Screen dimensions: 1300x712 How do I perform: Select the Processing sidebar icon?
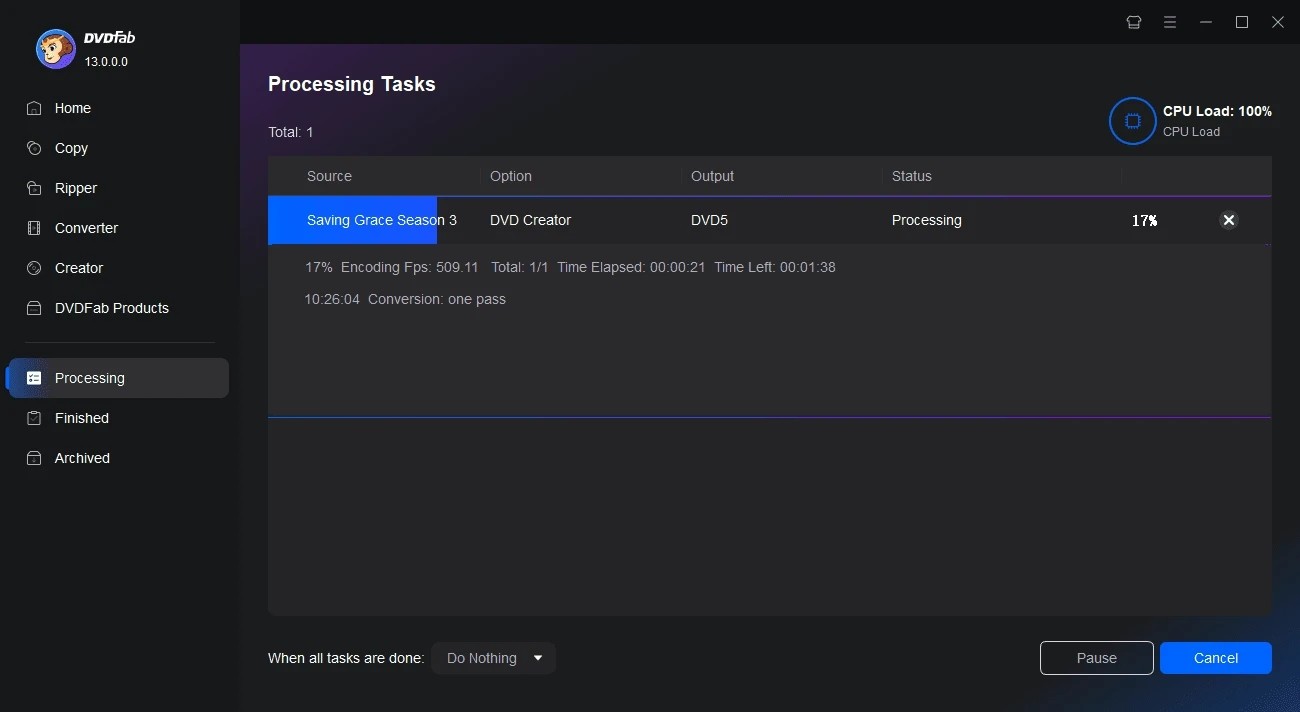pyautogui.click(x=34, y=378)
